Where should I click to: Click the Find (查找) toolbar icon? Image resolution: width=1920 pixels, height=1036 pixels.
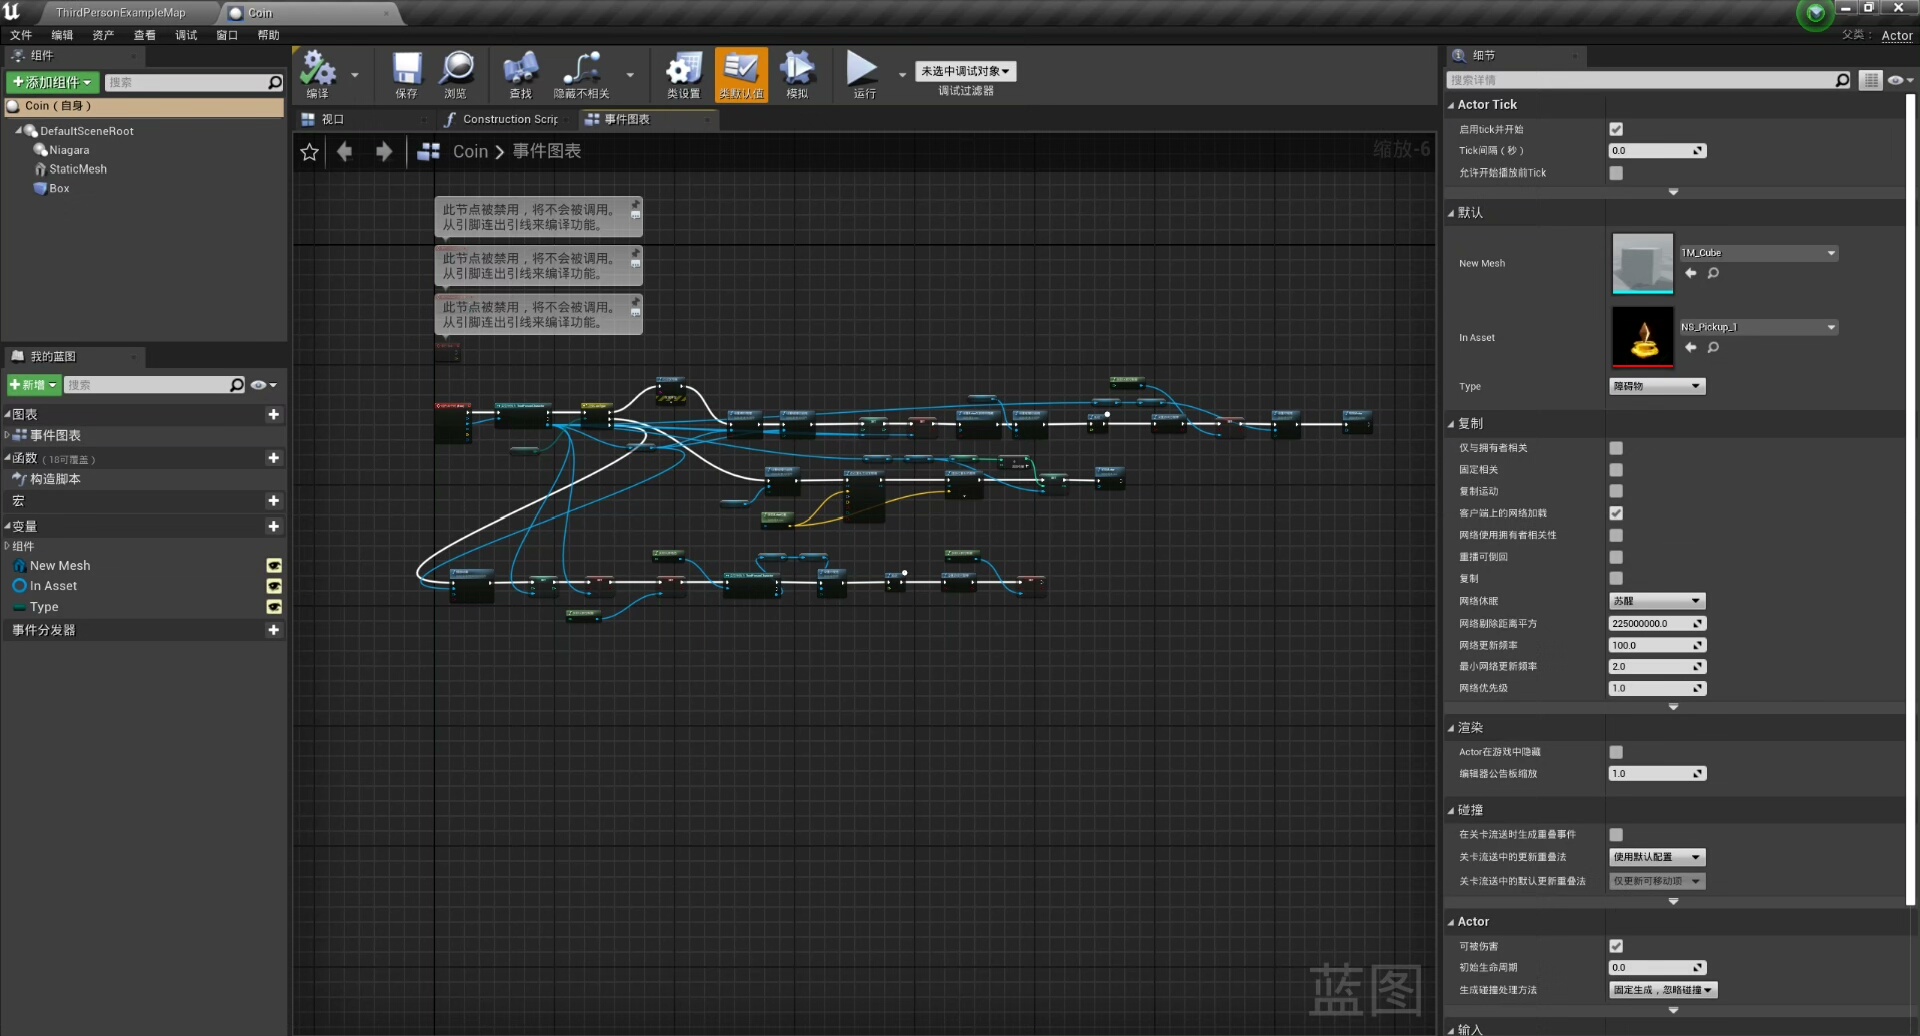click(x=520, y=72)
